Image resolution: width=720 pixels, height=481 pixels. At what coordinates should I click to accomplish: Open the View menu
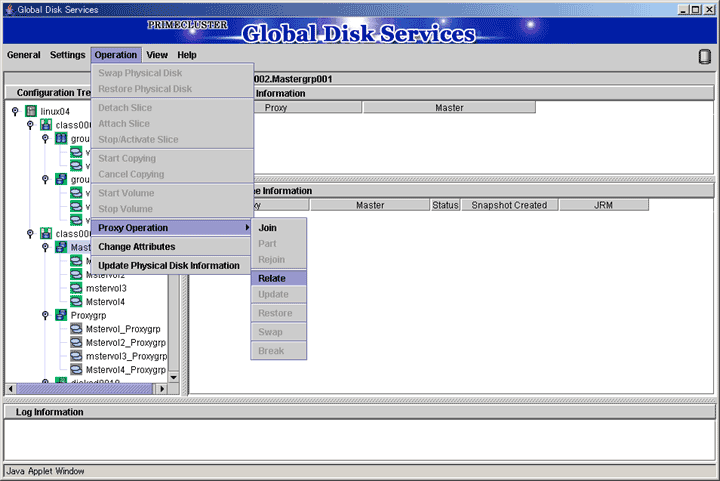point(157,55)
